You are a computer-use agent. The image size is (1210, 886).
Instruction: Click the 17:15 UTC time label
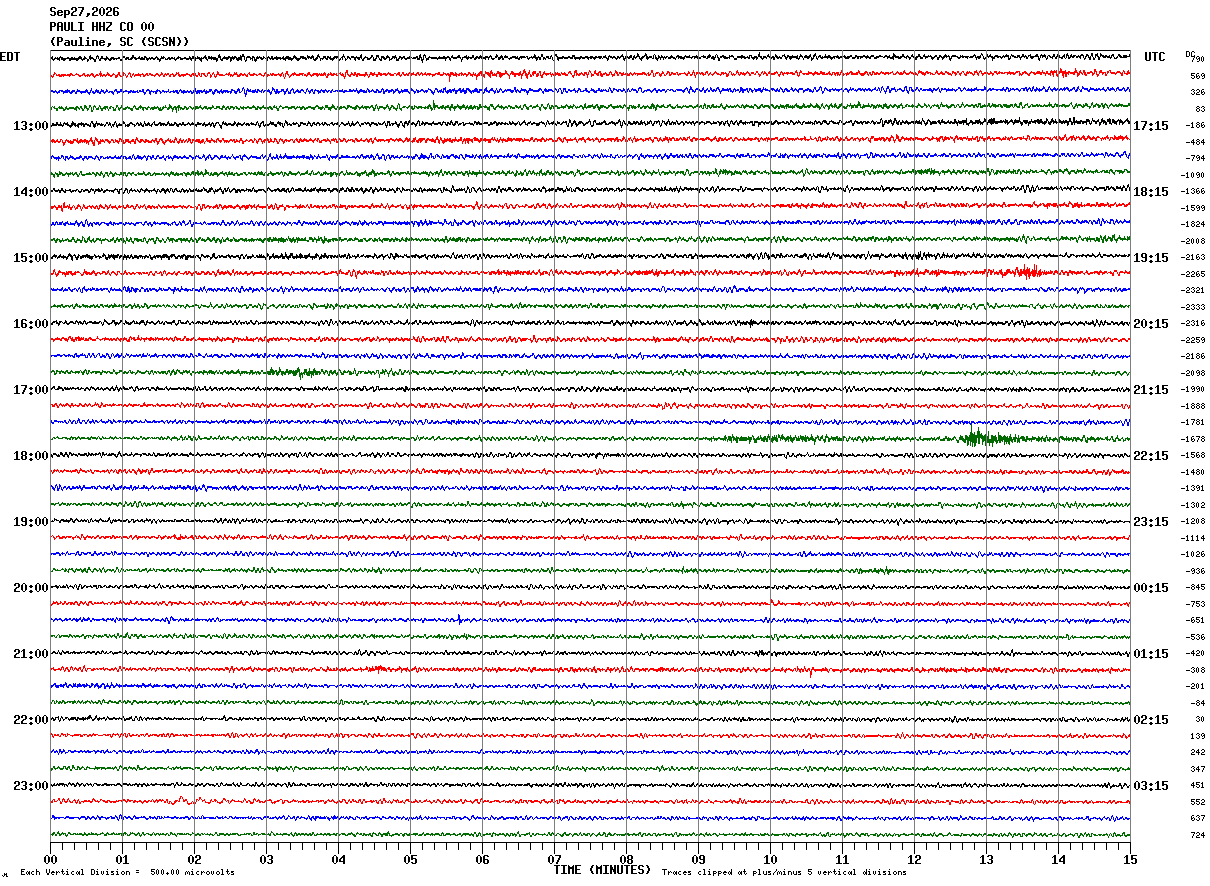[1151, 126]
